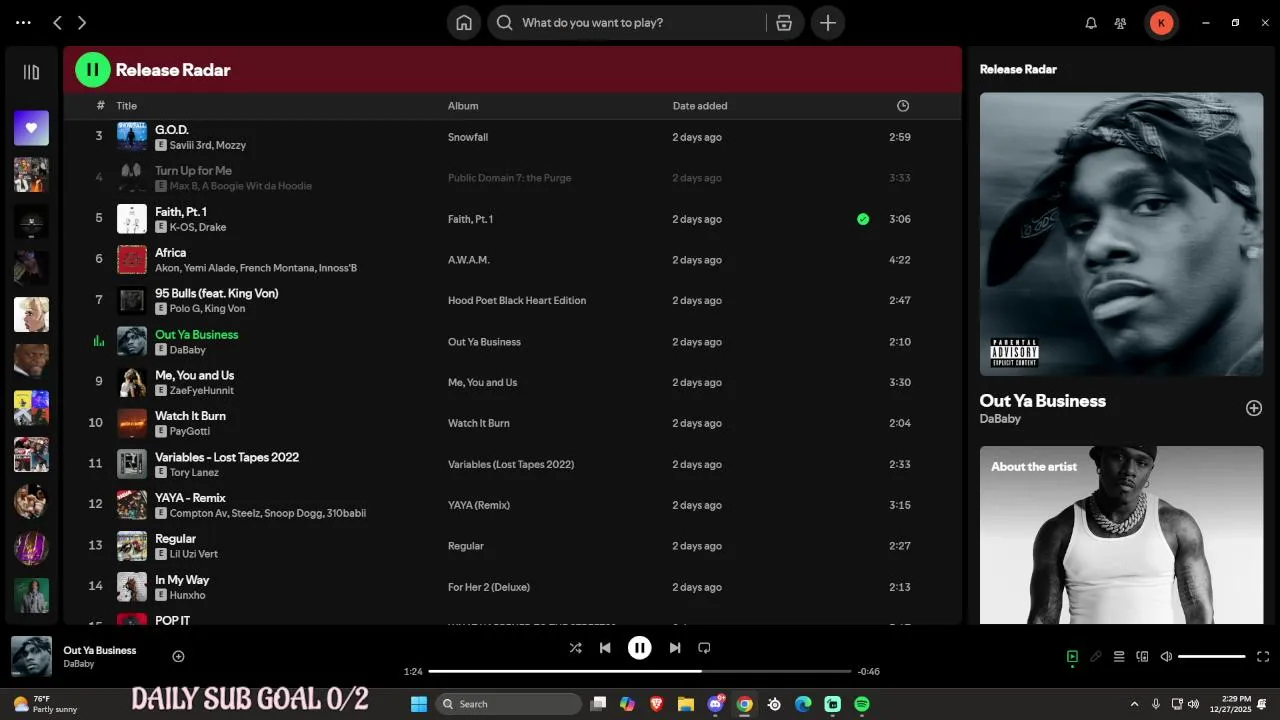Sort by the Date added column header
The width and height of the screenshot is (1280, 720).
pyautogui.click(x=700, y=106)
